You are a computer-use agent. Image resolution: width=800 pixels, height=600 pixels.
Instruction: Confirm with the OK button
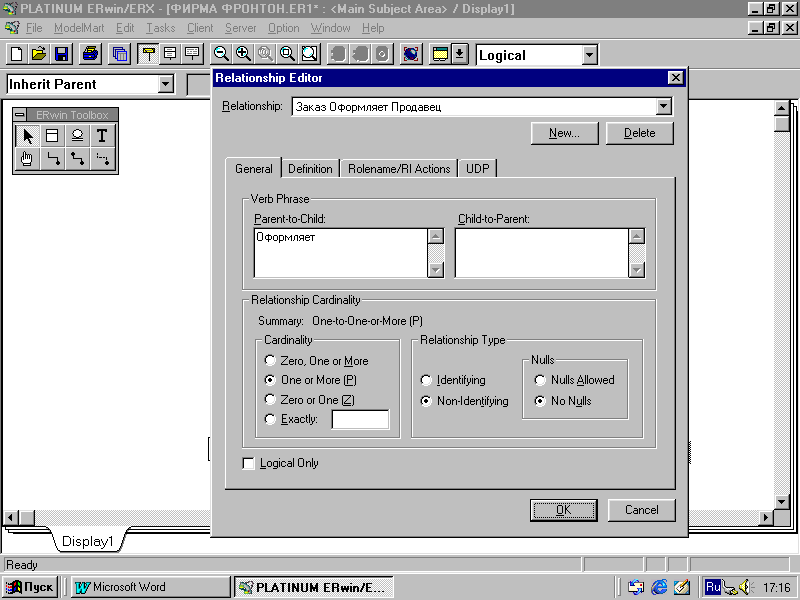[563, 510]
